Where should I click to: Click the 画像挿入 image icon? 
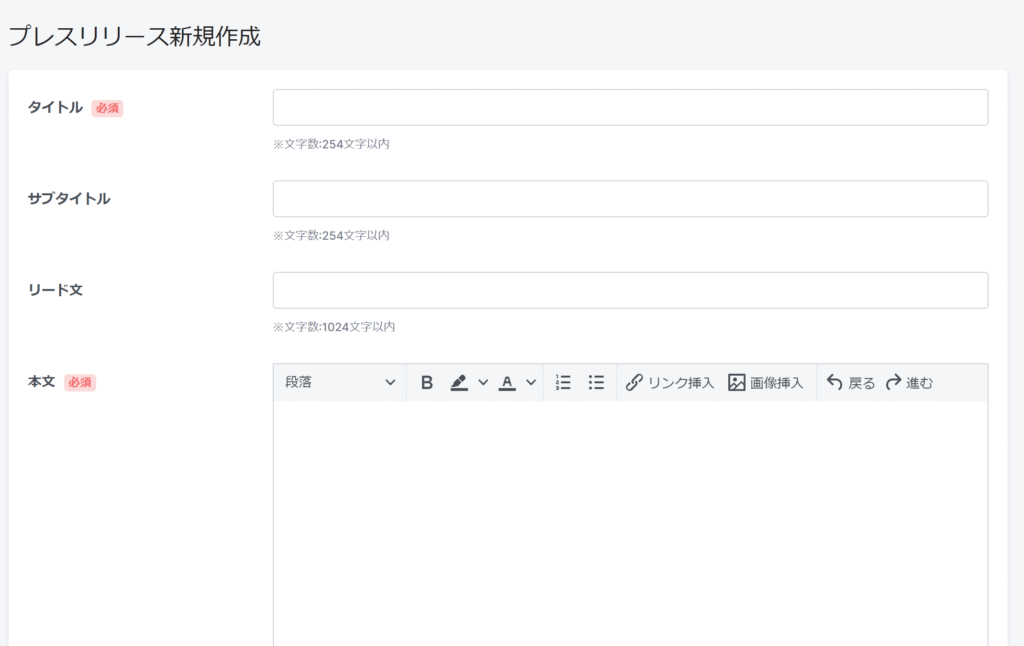737,383
